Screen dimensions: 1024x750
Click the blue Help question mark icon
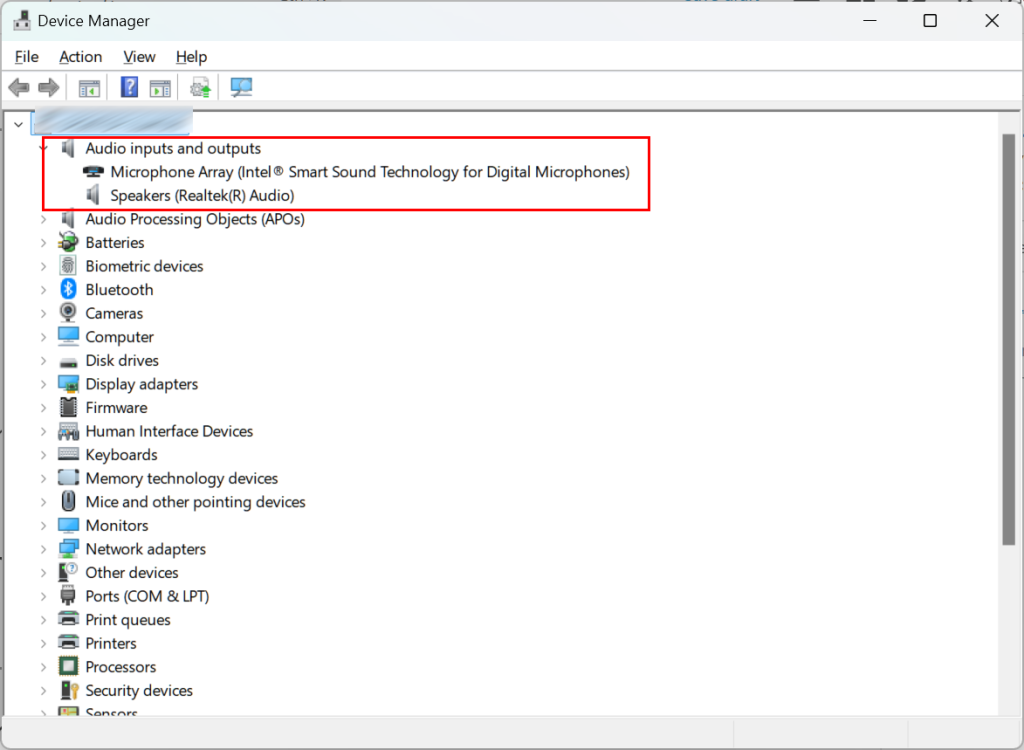click(130, 88)
